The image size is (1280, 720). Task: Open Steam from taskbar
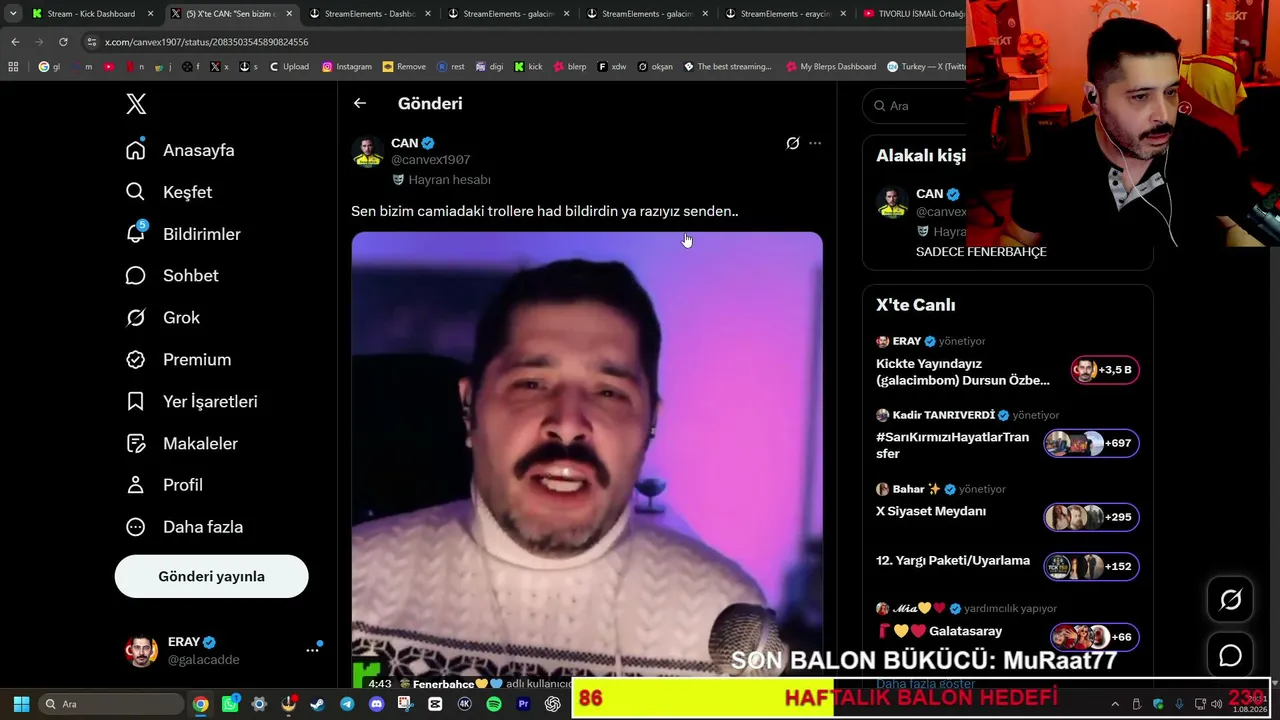(x=318, y=704)
